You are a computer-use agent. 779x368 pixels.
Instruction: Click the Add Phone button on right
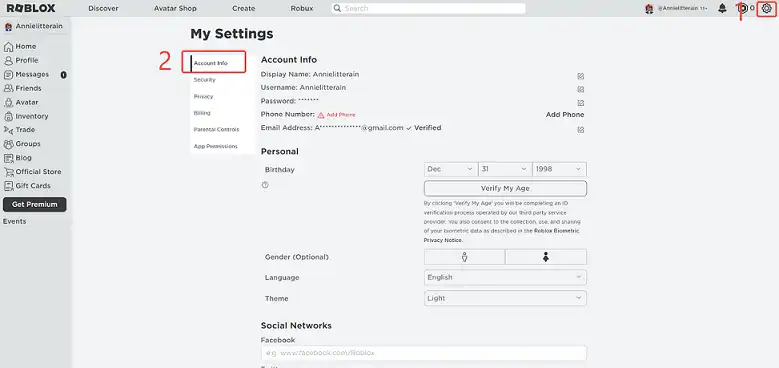(x=565, y=115)
